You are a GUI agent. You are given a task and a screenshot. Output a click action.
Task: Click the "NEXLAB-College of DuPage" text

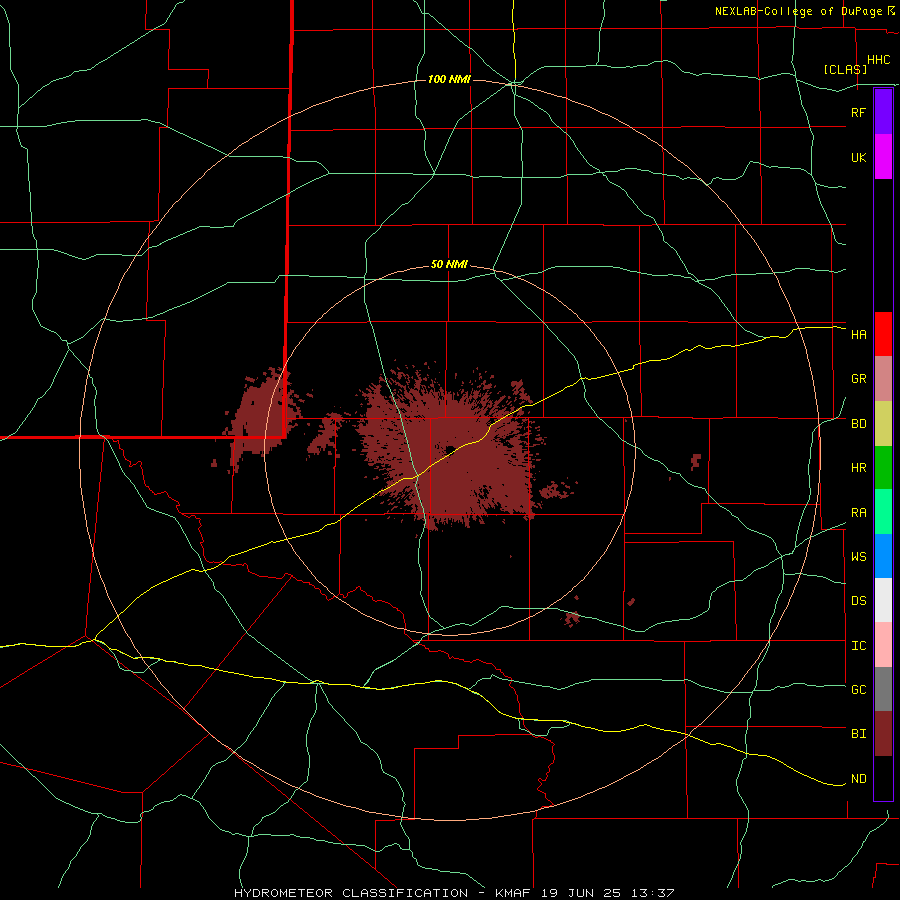(x=798, y=11)
